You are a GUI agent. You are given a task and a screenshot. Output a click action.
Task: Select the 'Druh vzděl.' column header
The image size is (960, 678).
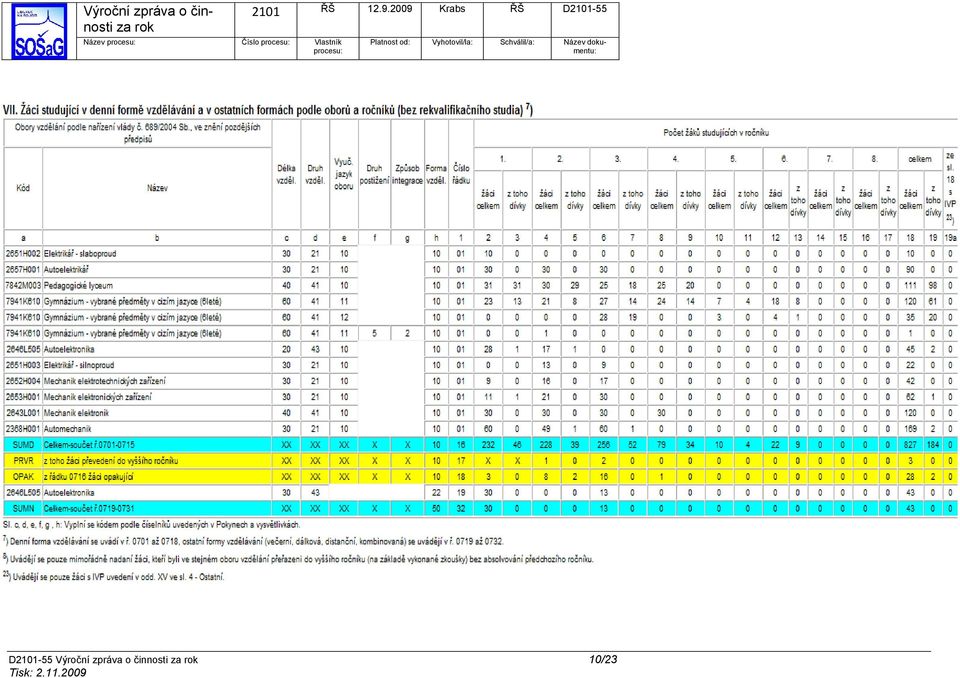[315, 174]
